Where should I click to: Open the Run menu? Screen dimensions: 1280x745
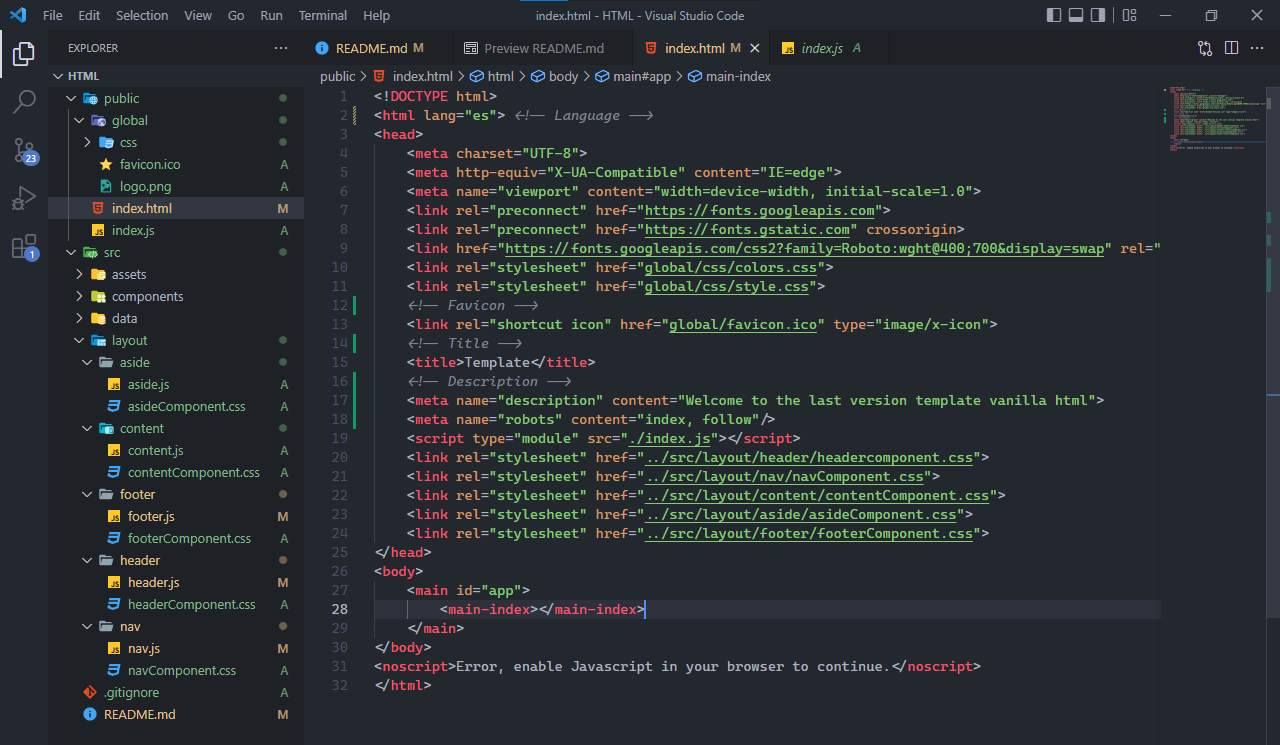click(271, 15)
